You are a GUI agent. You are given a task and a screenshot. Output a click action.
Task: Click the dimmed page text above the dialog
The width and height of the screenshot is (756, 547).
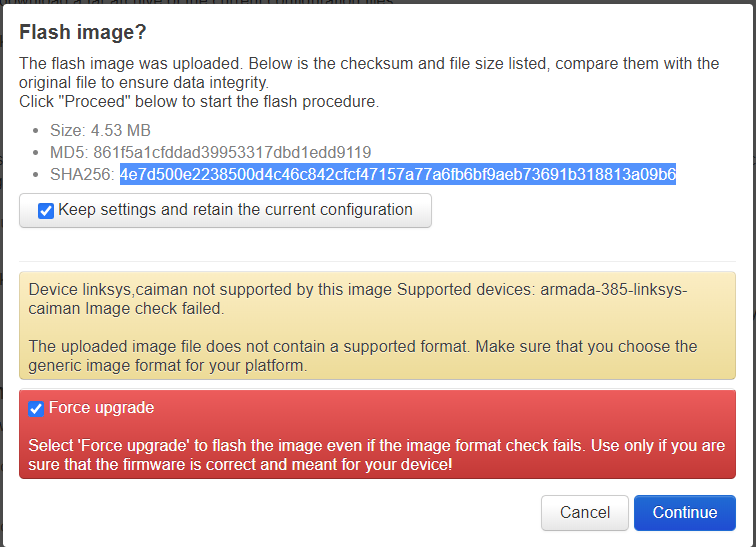click(x=200, y=3)
